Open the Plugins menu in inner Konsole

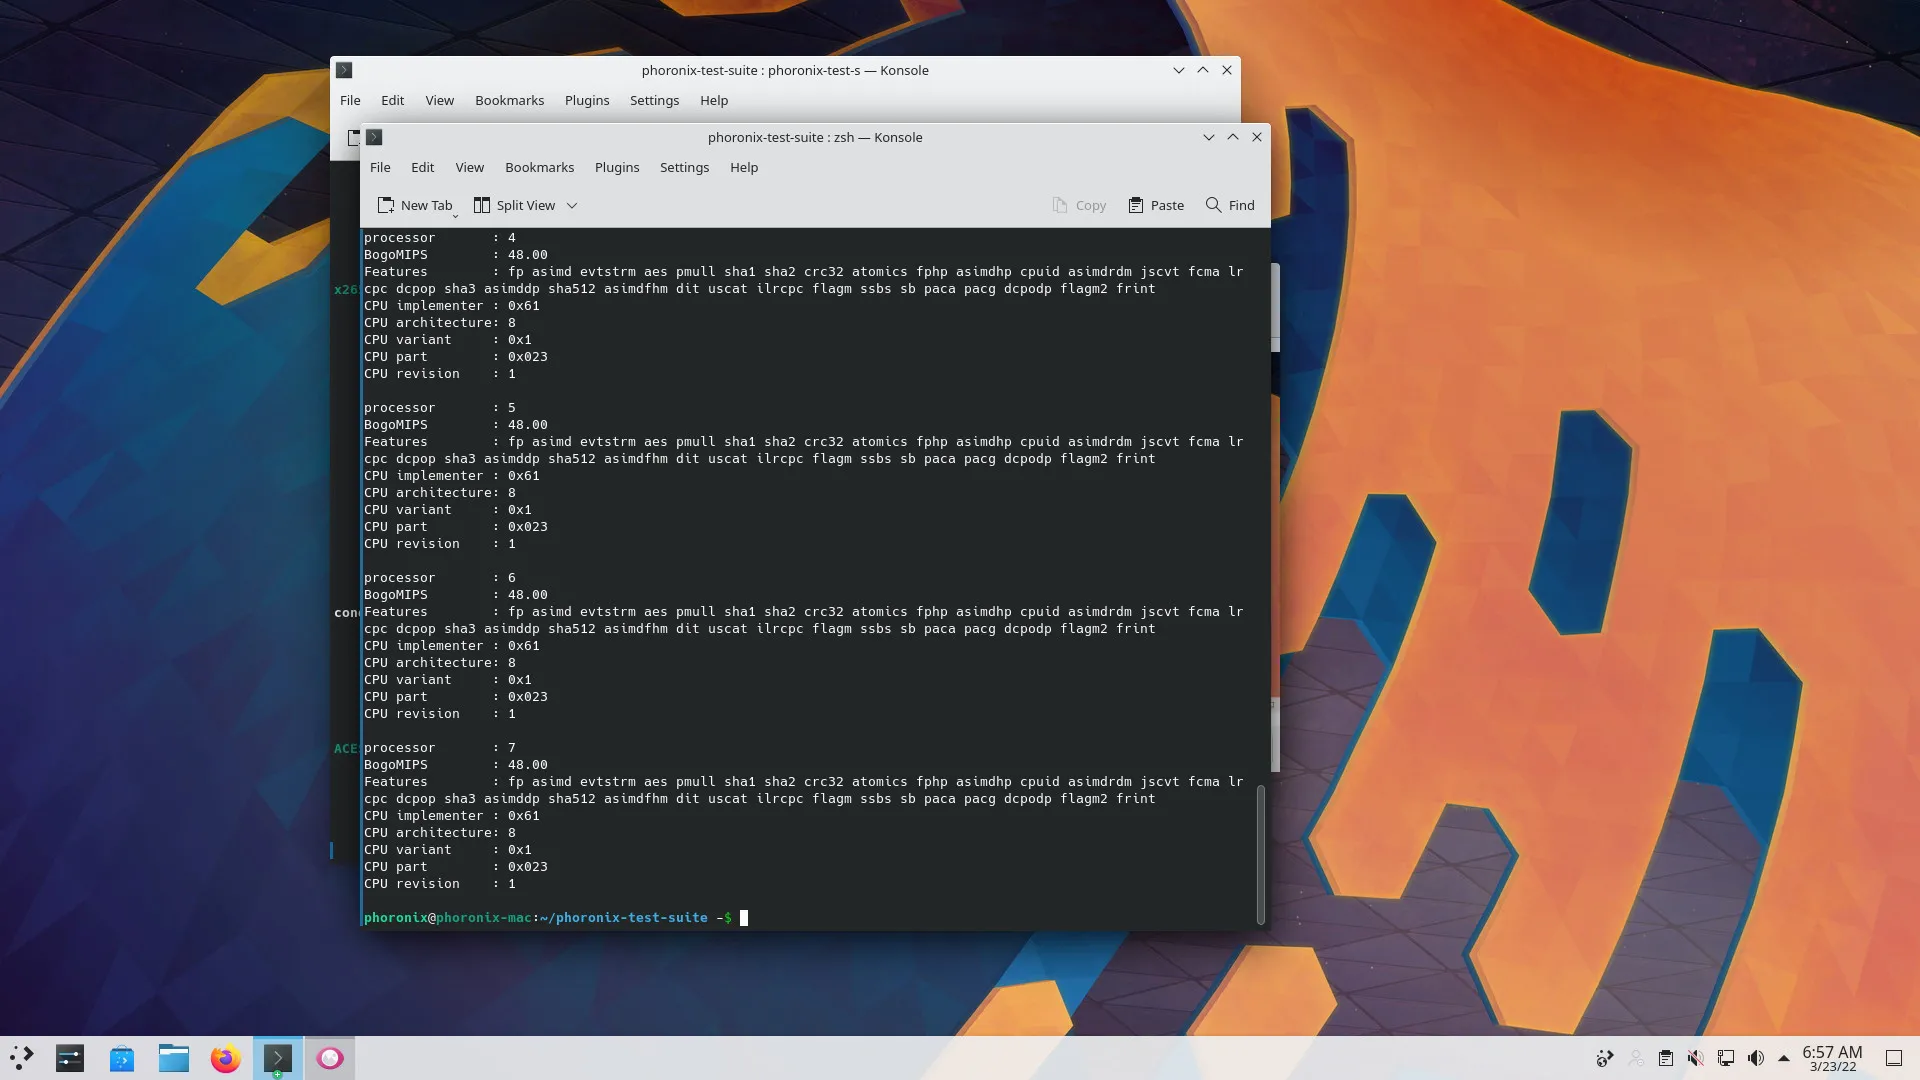pos(616,166)
